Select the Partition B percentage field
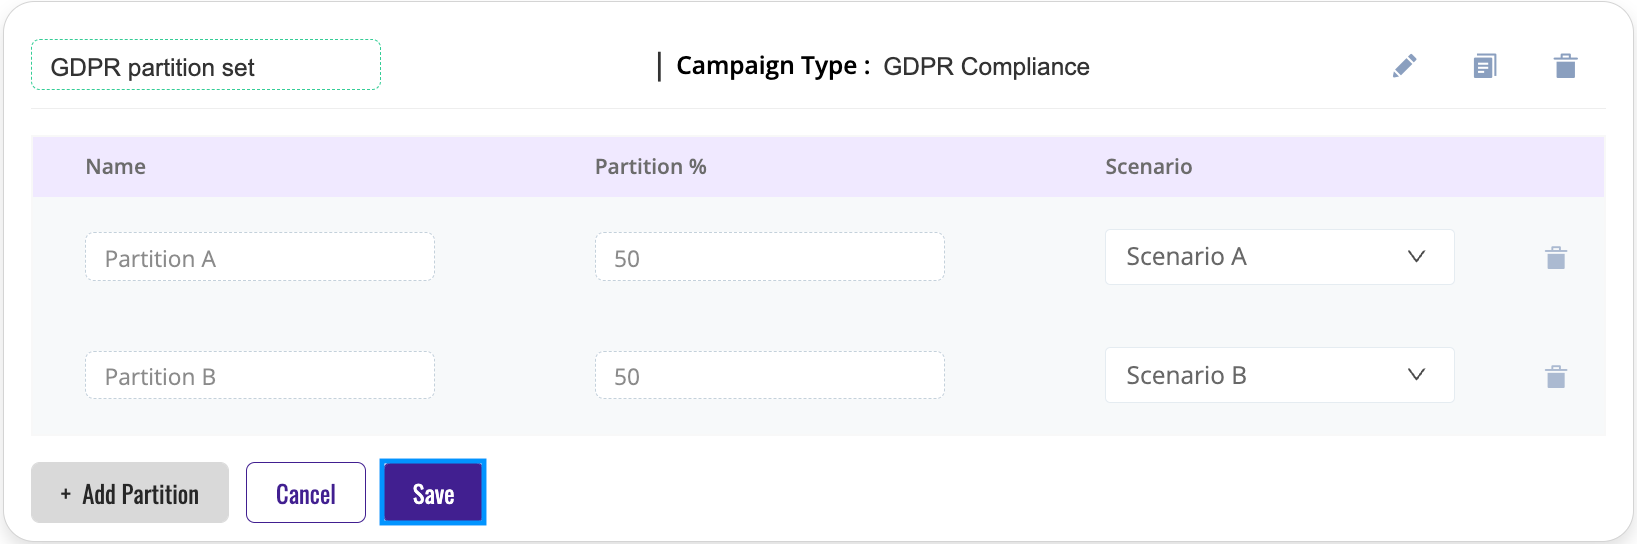Image resolution: width=1637 pixels, height=544 pixels. coord(770,375)
